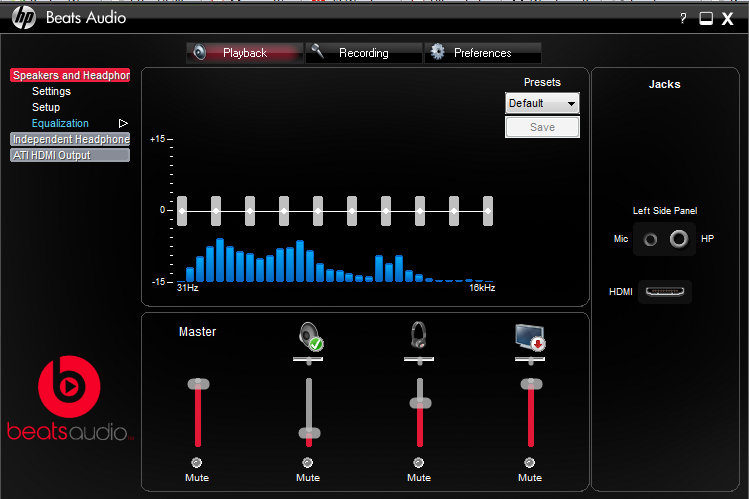Click the speaker icon on the Playback tab

(200, 52)
